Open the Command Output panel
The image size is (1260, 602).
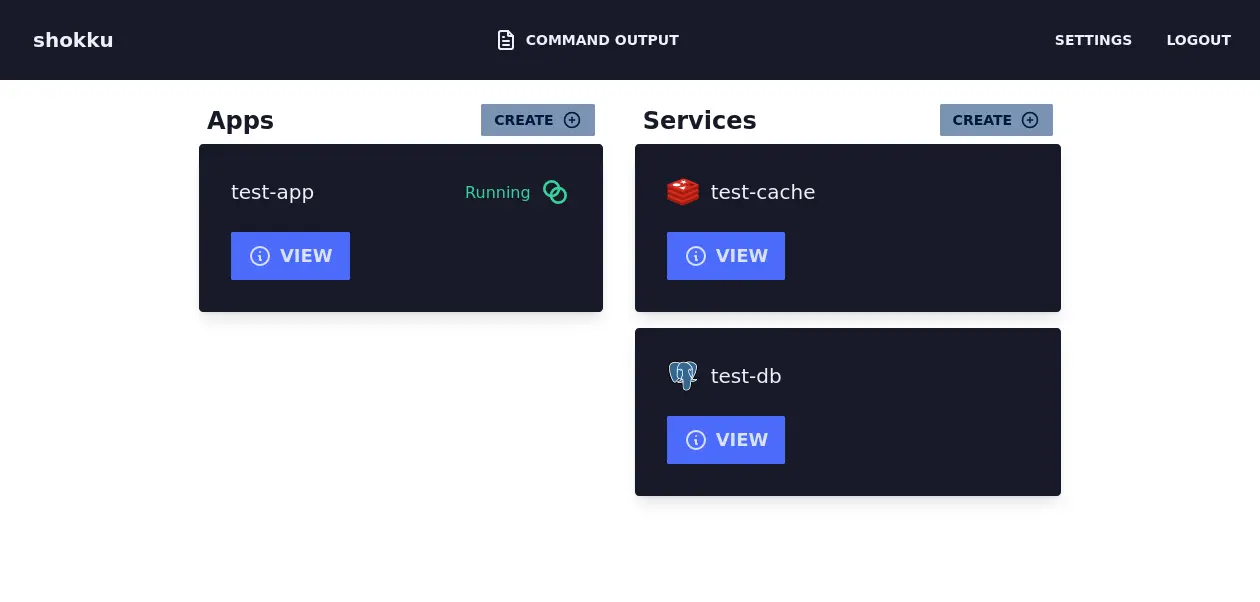[x=601, y=40]
